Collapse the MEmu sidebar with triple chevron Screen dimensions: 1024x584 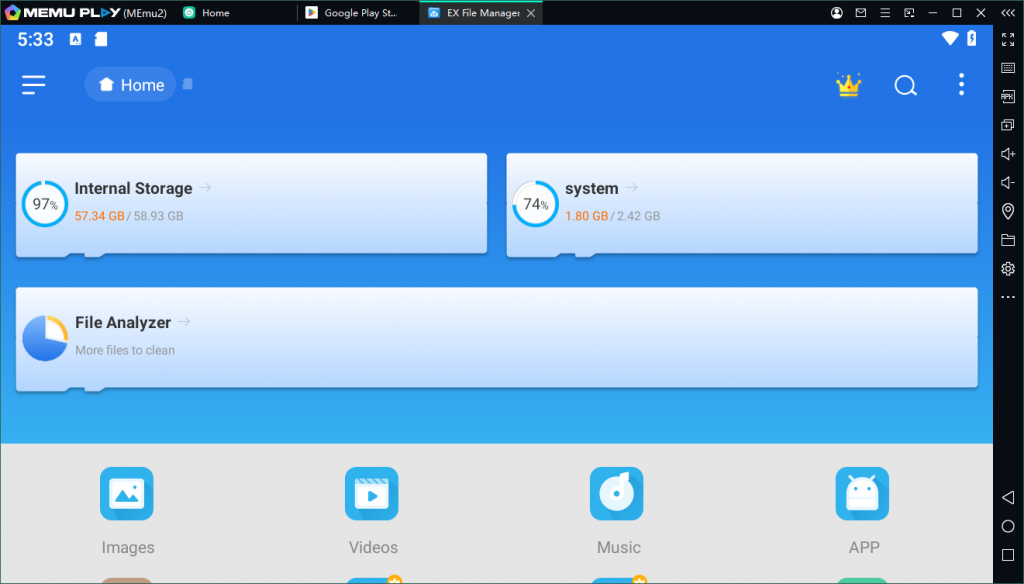tap(1008, 12)
